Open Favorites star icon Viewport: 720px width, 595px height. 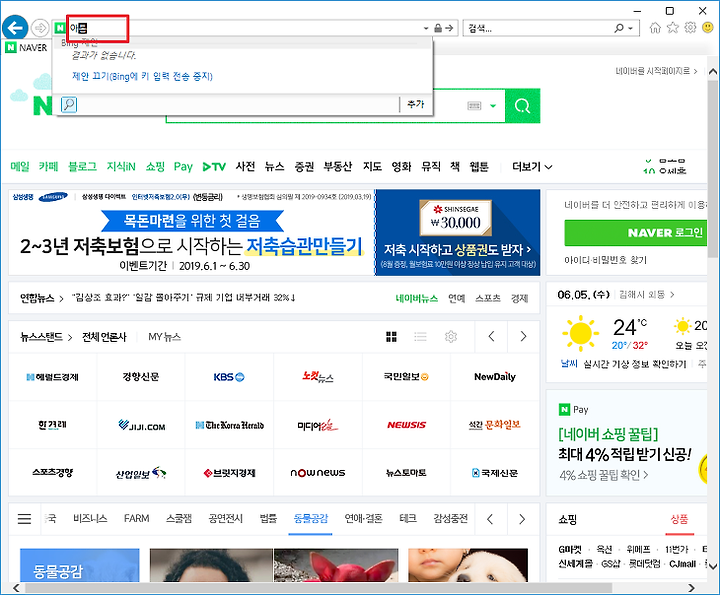coord(673,28)
